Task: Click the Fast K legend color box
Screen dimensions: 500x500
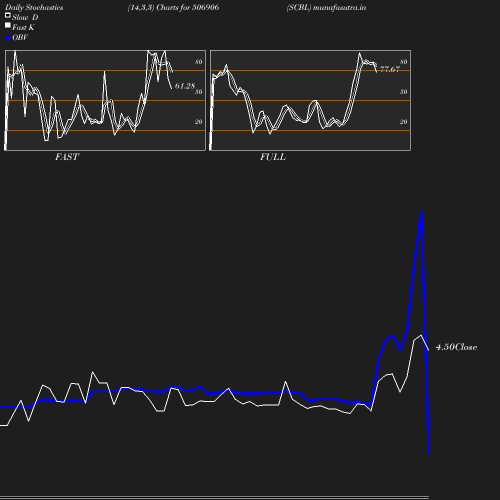Action: pos(8,25)
